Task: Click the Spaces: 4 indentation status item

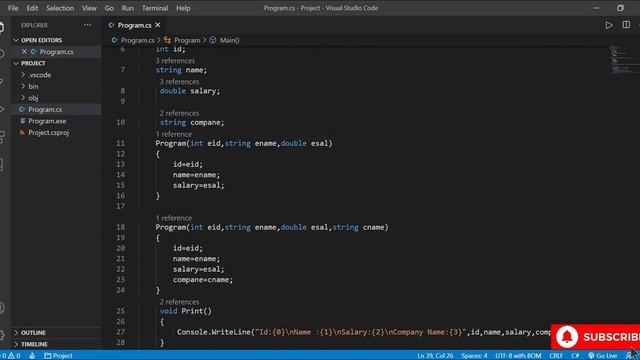Action: pos(474,356)
